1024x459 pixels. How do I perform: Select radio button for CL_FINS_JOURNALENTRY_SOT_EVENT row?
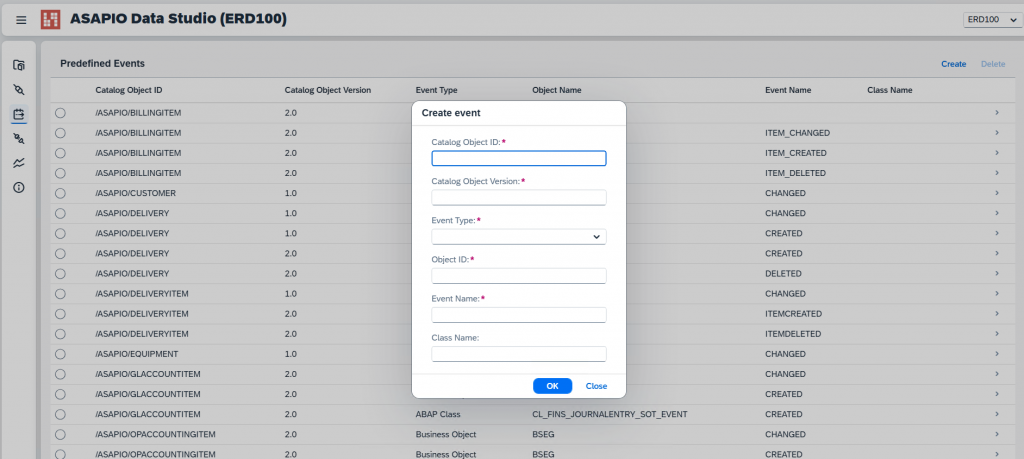tap(60, 414)
